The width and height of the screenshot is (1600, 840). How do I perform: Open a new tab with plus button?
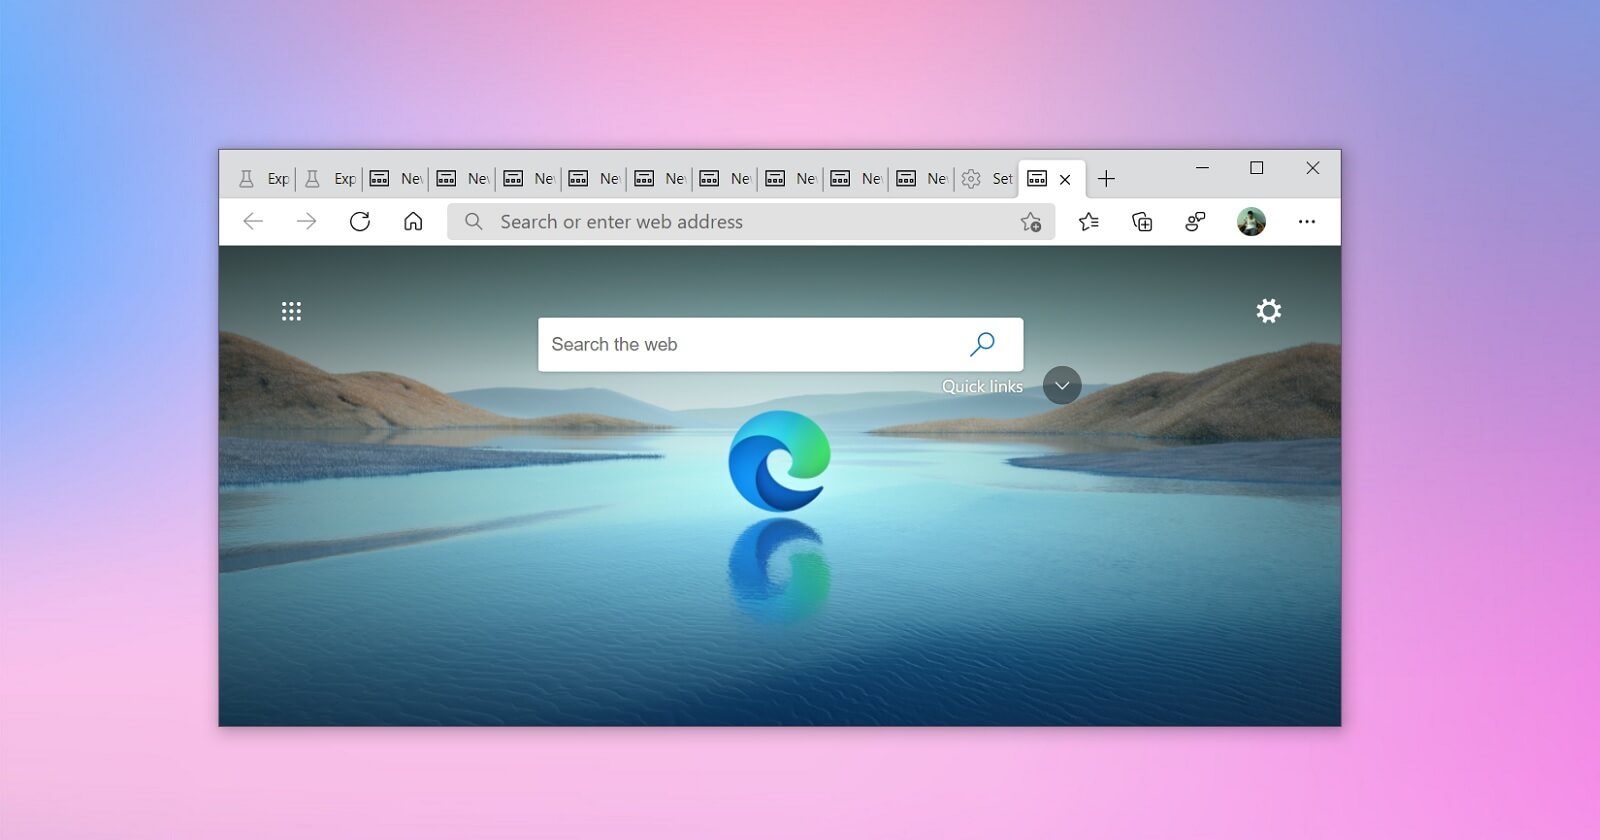coord(1106,179)
